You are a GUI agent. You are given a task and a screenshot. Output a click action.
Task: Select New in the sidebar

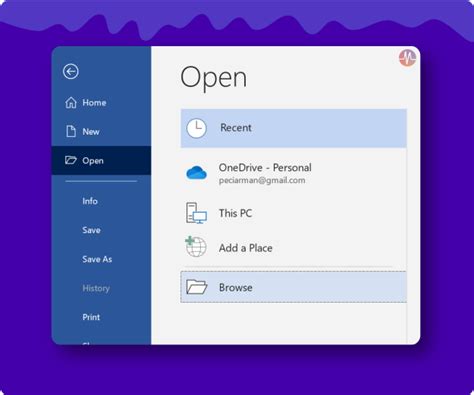101,131
